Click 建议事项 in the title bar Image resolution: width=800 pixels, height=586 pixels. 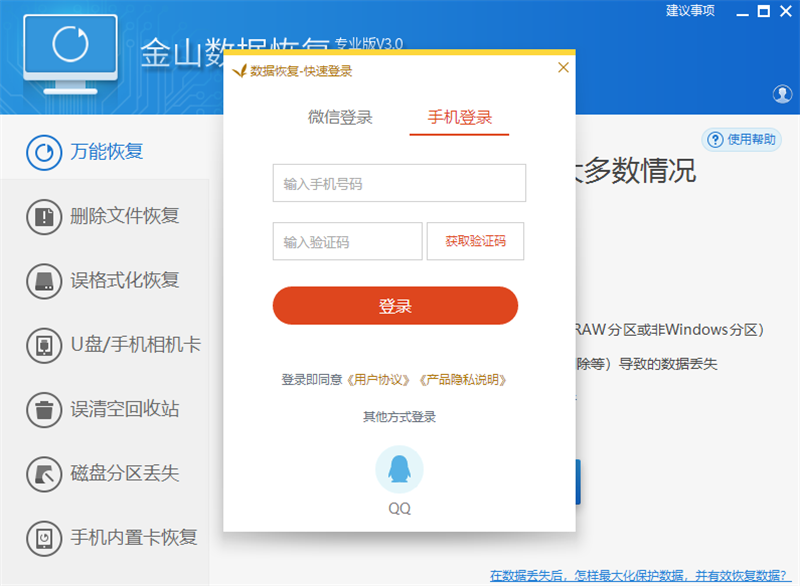[690, 11]
